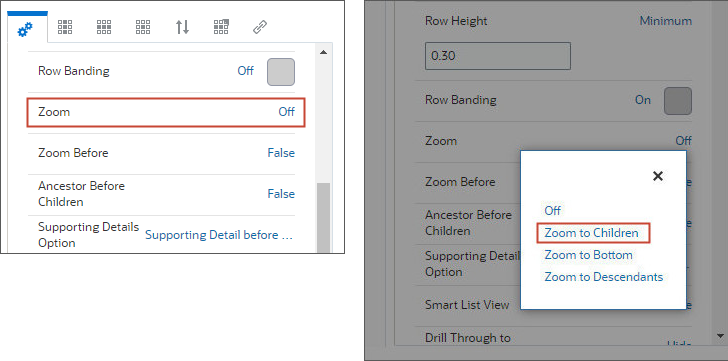Choose Zoom to Bottom option
728x361 pixels.
tap(588, 255)
